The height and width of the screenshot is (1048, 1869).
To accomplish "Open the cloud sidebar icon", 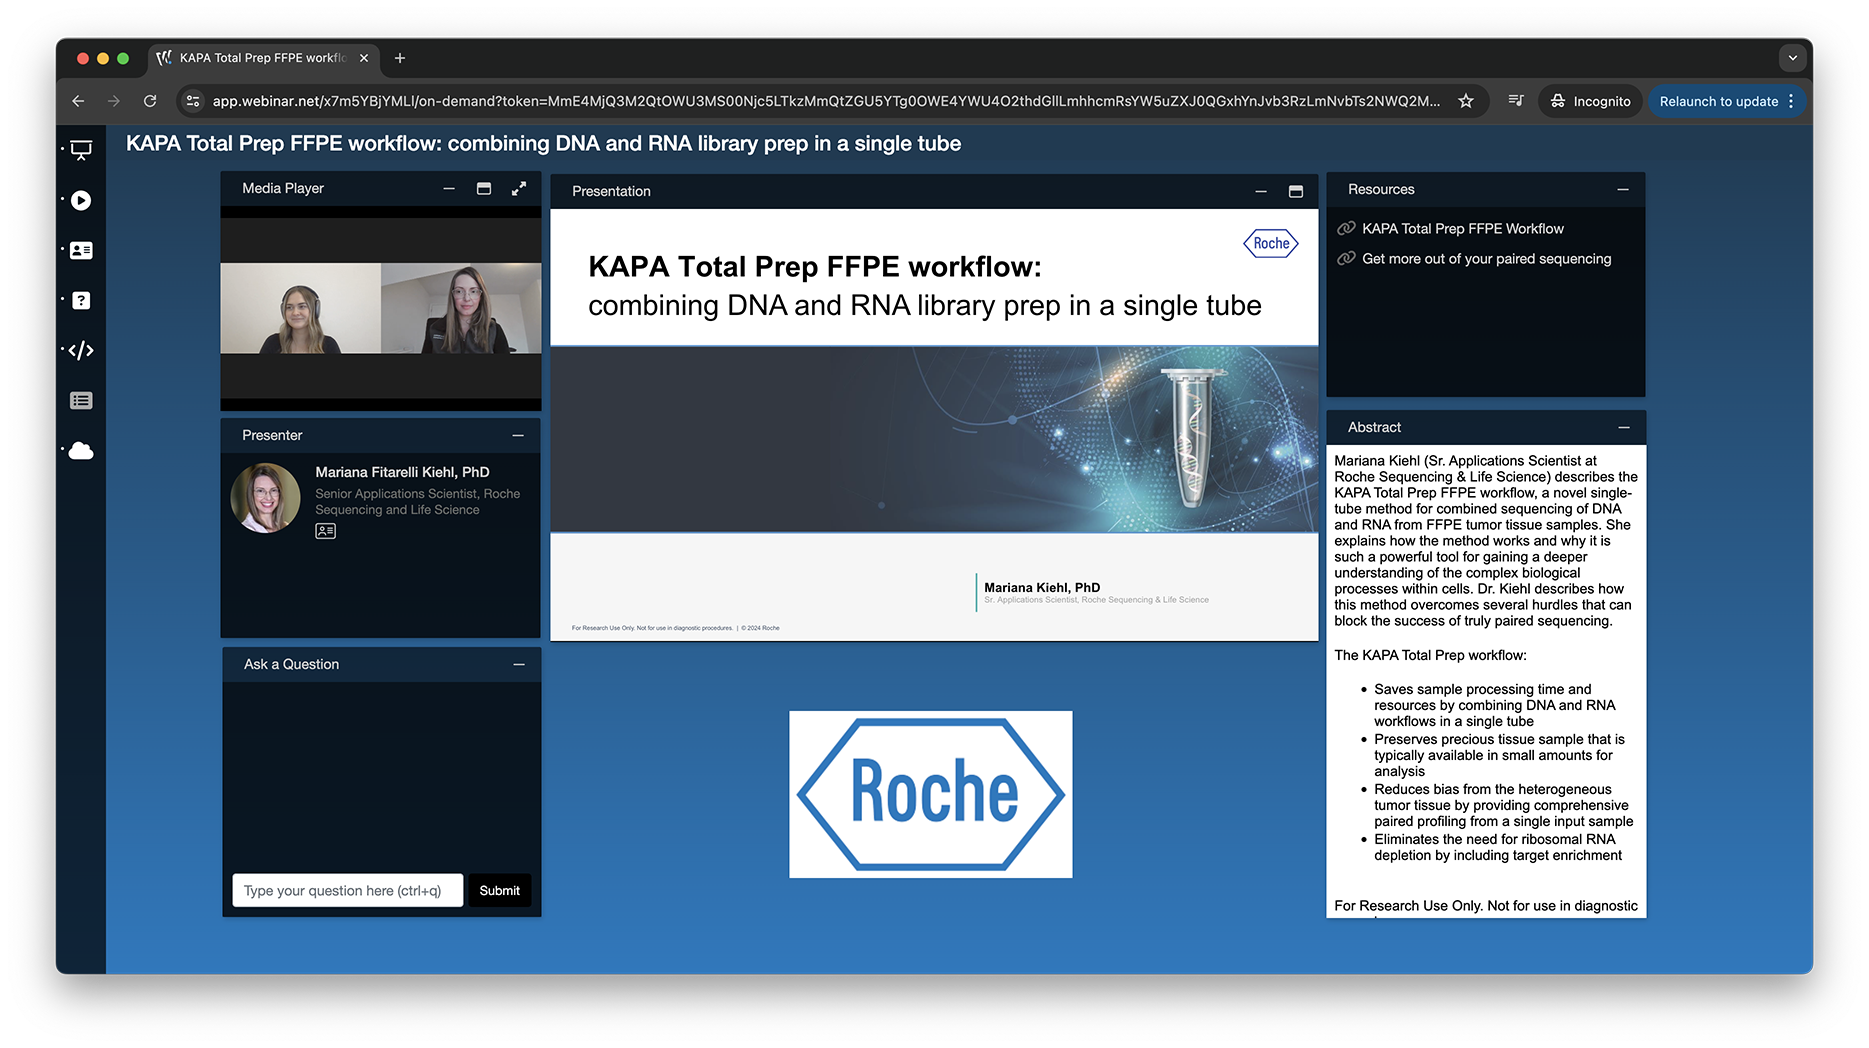I will [x=81, y=451].
